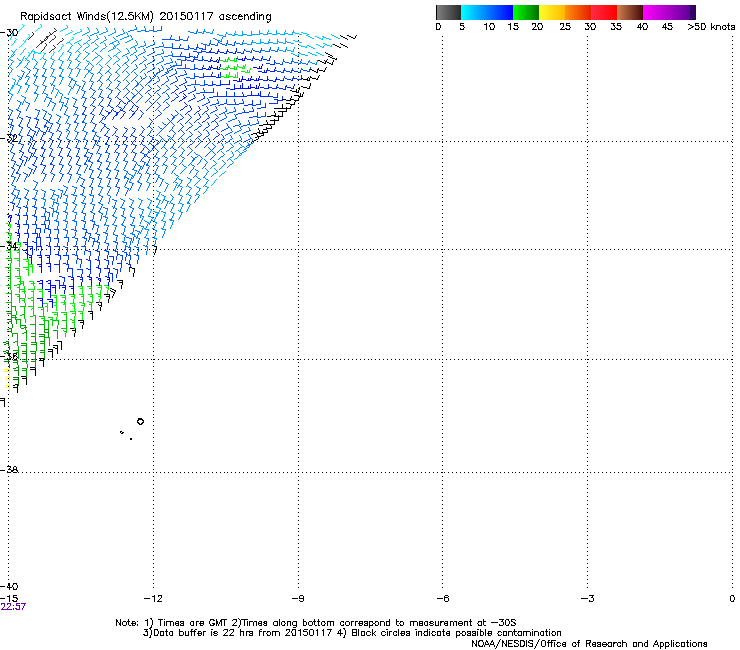Click the red 30-35 knots legend segment
740x650 pixels.
[604, 12]
